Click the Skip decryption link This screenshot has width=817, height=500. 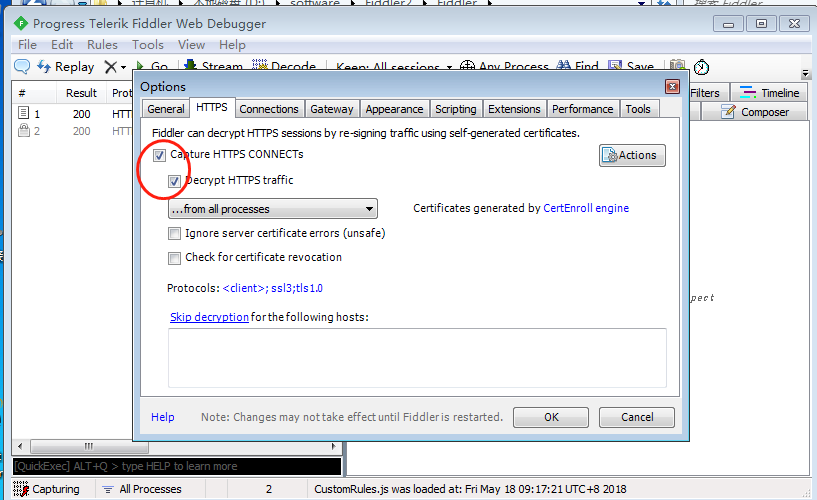click(x=209, y=317)
